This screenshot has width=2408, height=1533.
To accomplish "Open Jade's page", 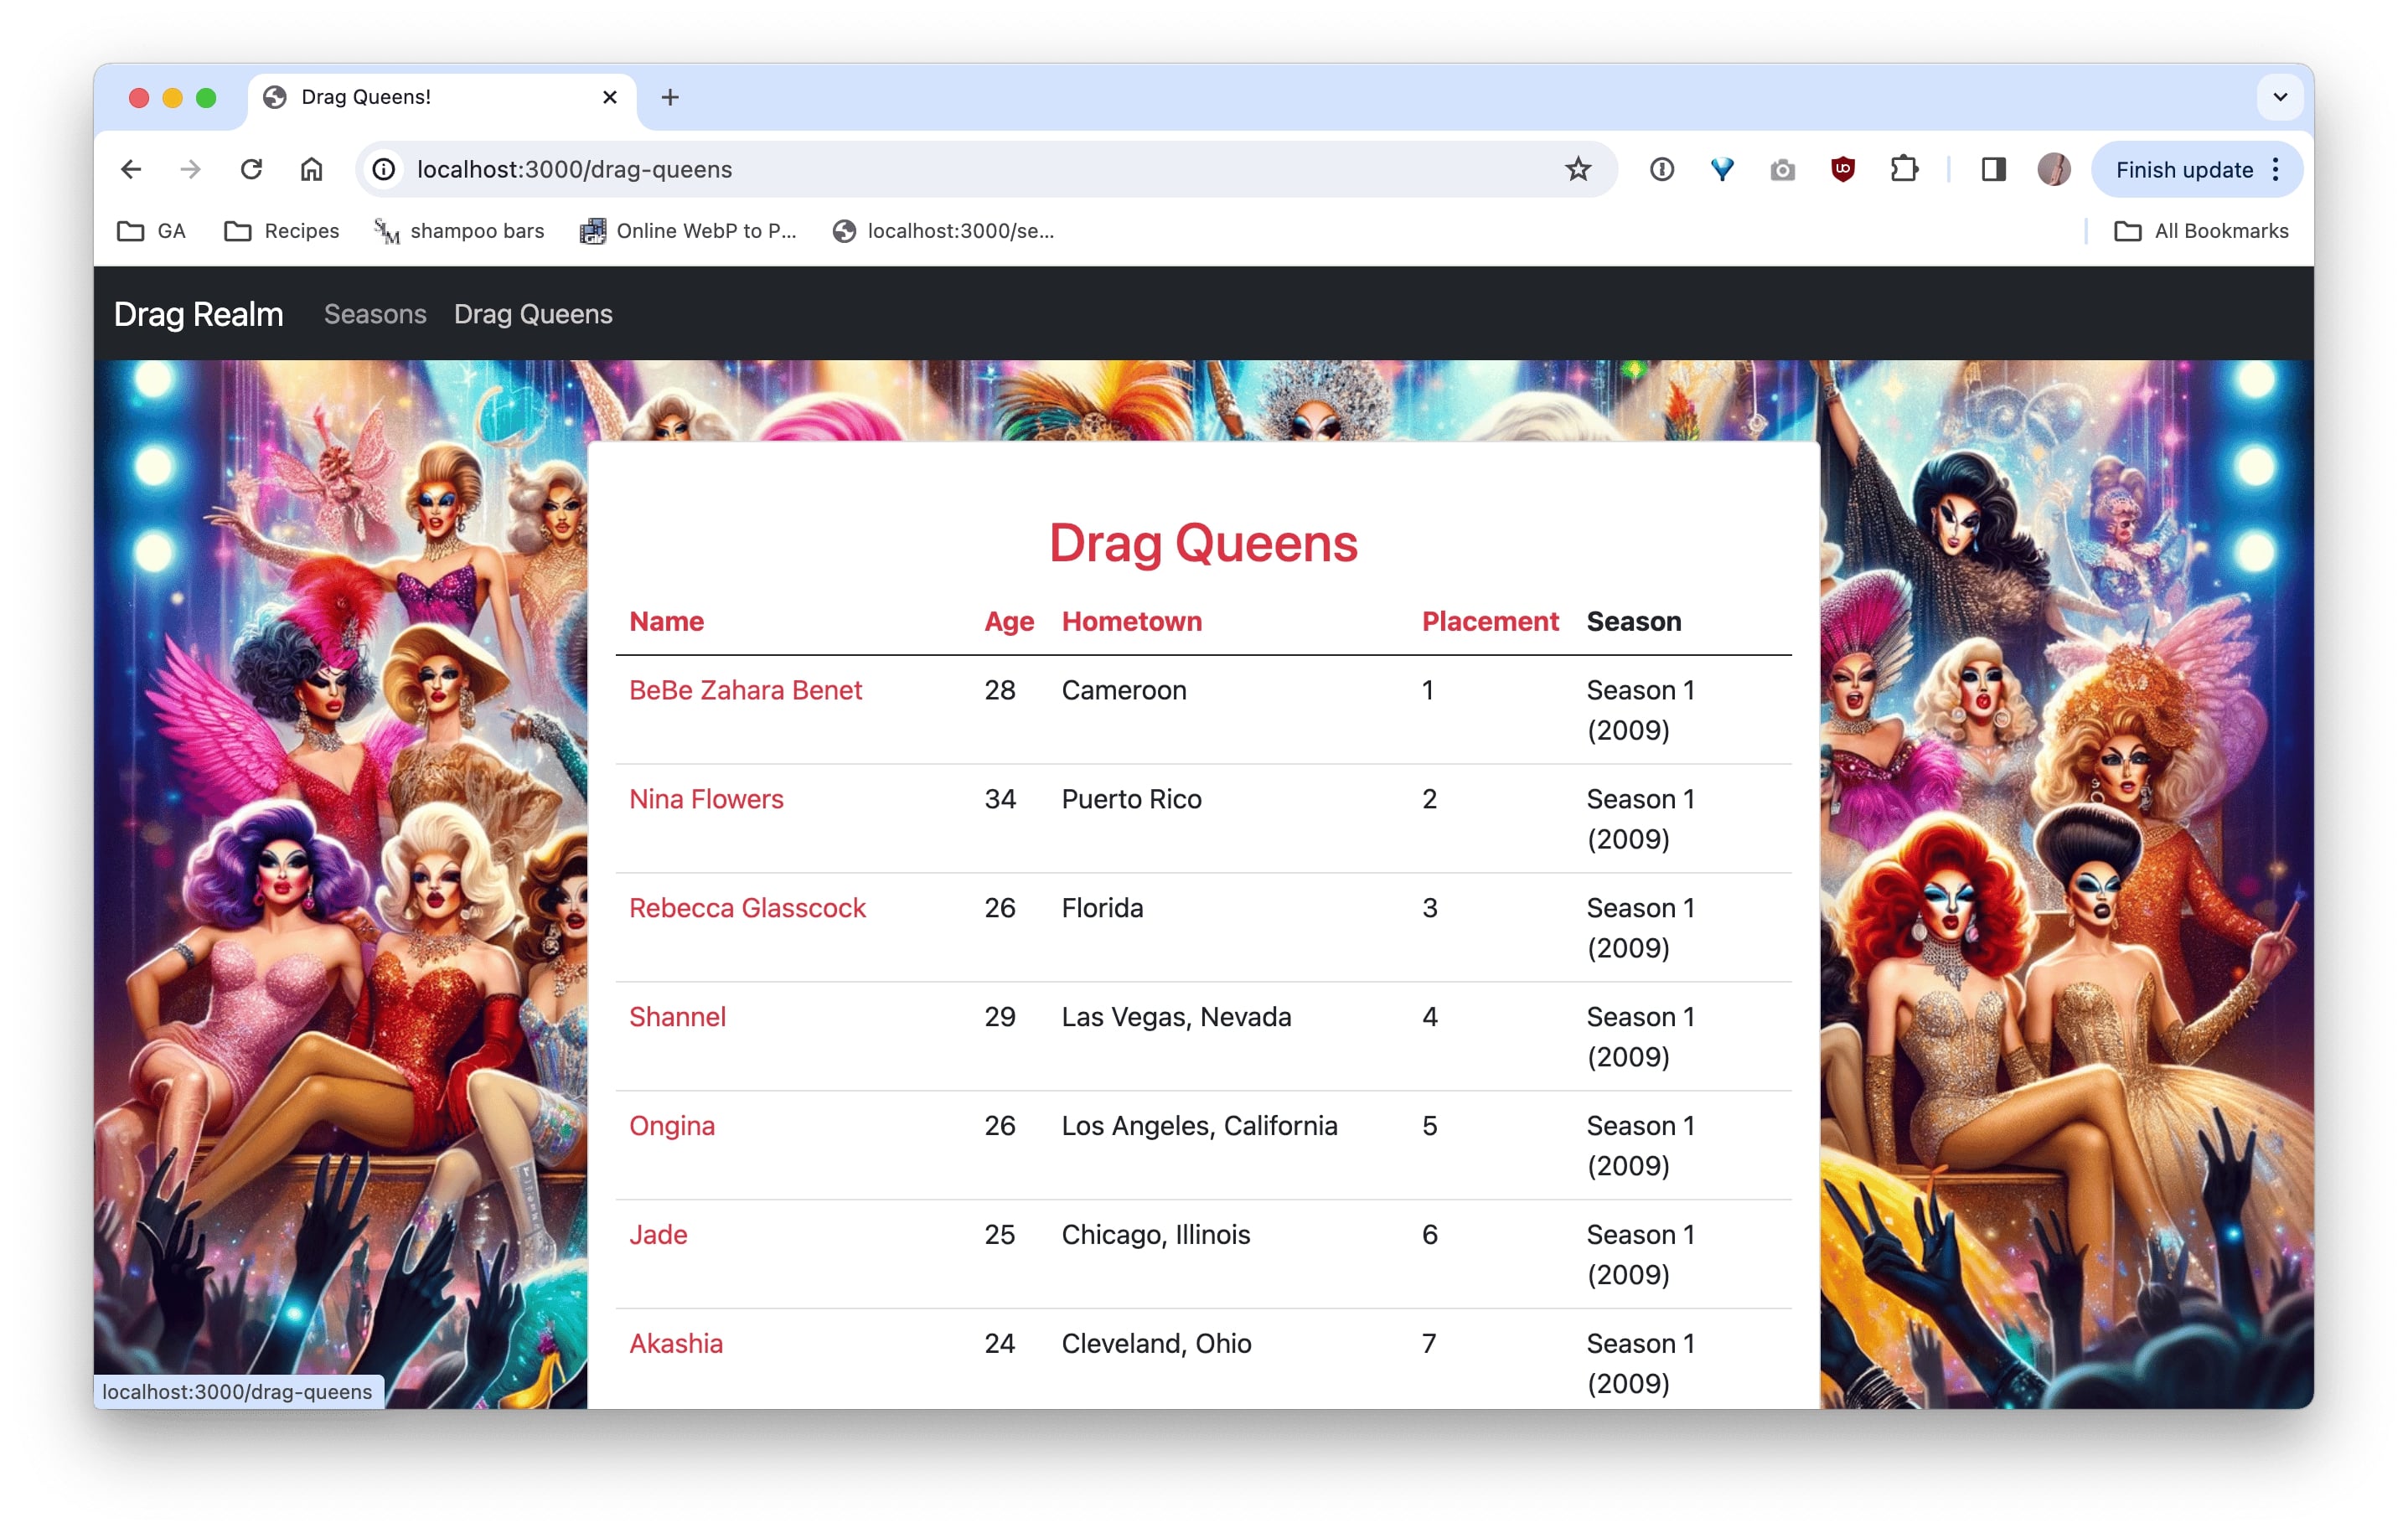I will coord(658,1235).
